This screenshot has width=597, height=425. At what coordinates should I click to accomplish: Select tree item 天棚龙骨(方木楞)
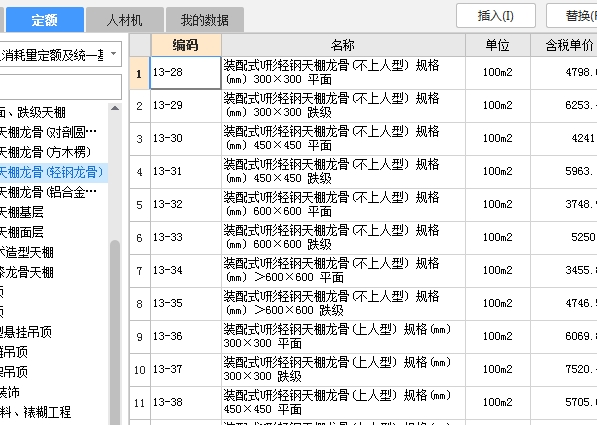[x=45, y=152]
